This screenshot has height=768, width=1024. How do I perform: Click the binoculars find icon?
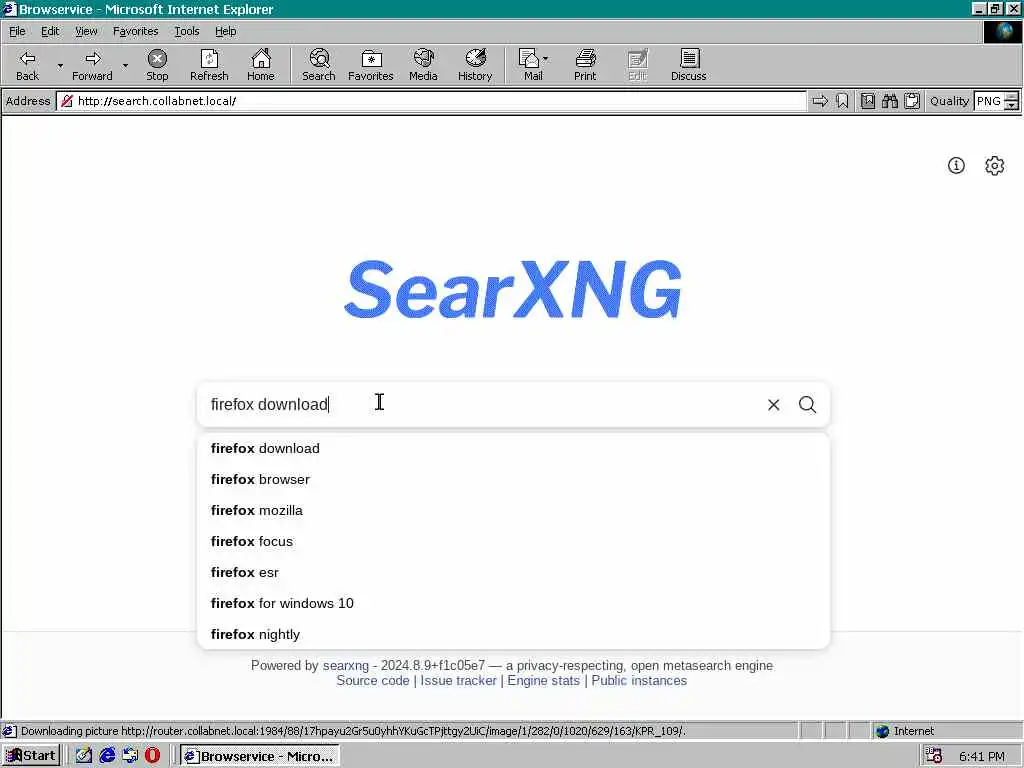(889, 101)
